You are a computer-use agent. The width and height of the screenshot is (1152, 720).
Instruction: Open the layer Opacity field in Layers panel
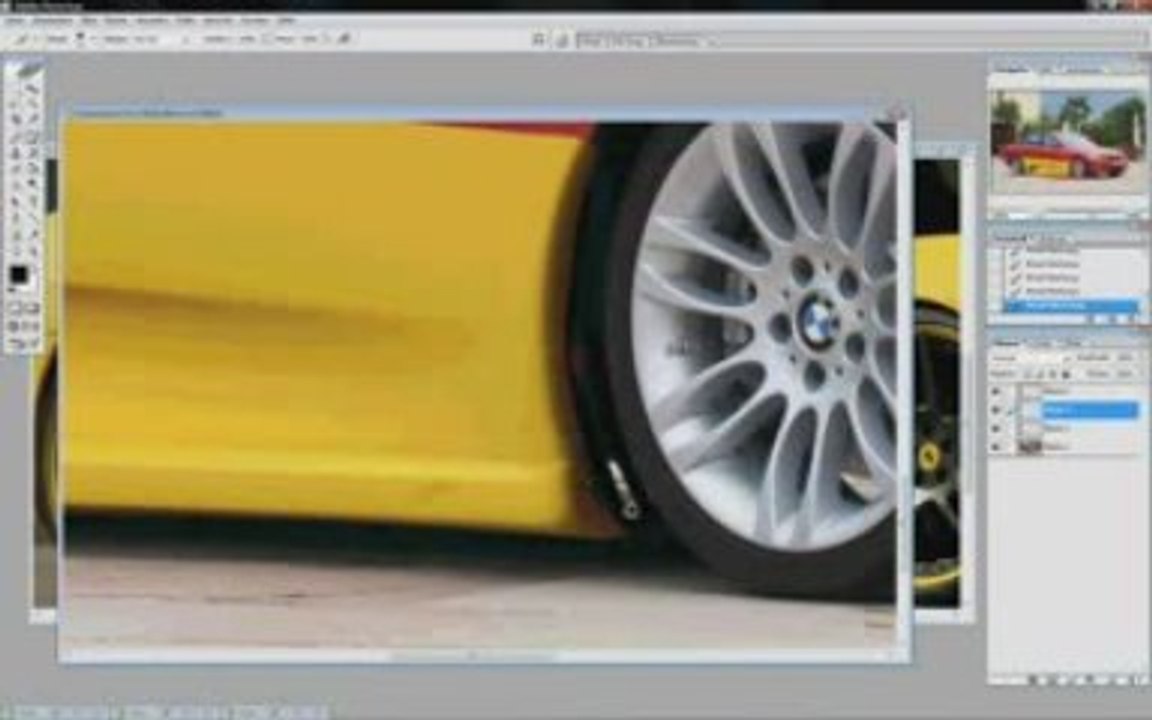coord(1125,358)
